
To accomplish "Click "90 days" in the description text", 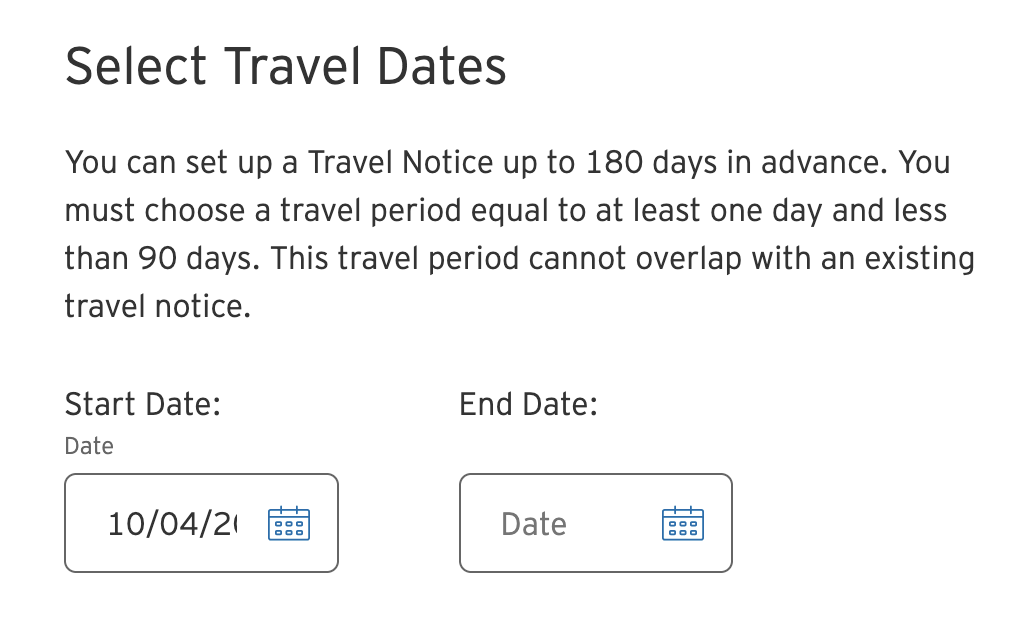I will tap(188, 258).
